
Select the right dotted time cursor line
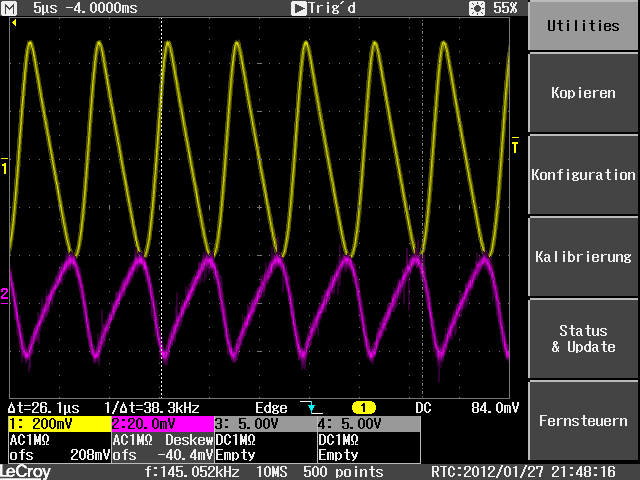(x=422, y=208)
